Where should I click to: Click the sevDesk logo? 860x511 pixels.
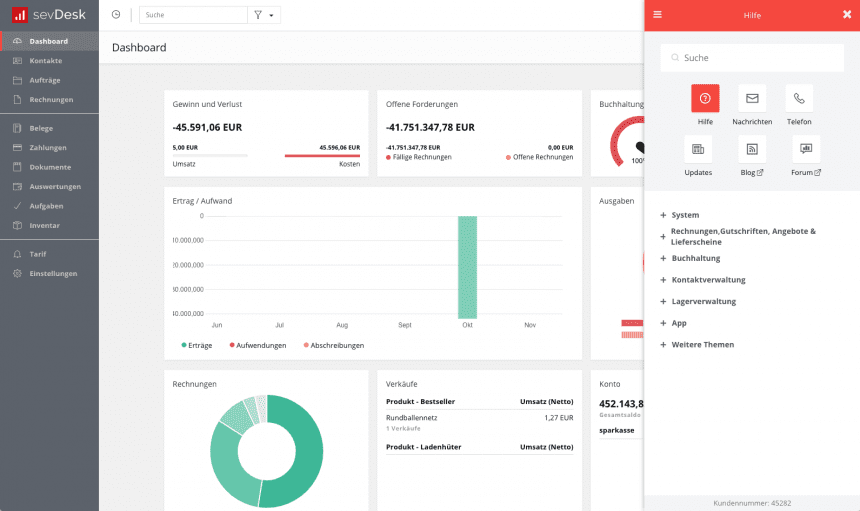49,15
